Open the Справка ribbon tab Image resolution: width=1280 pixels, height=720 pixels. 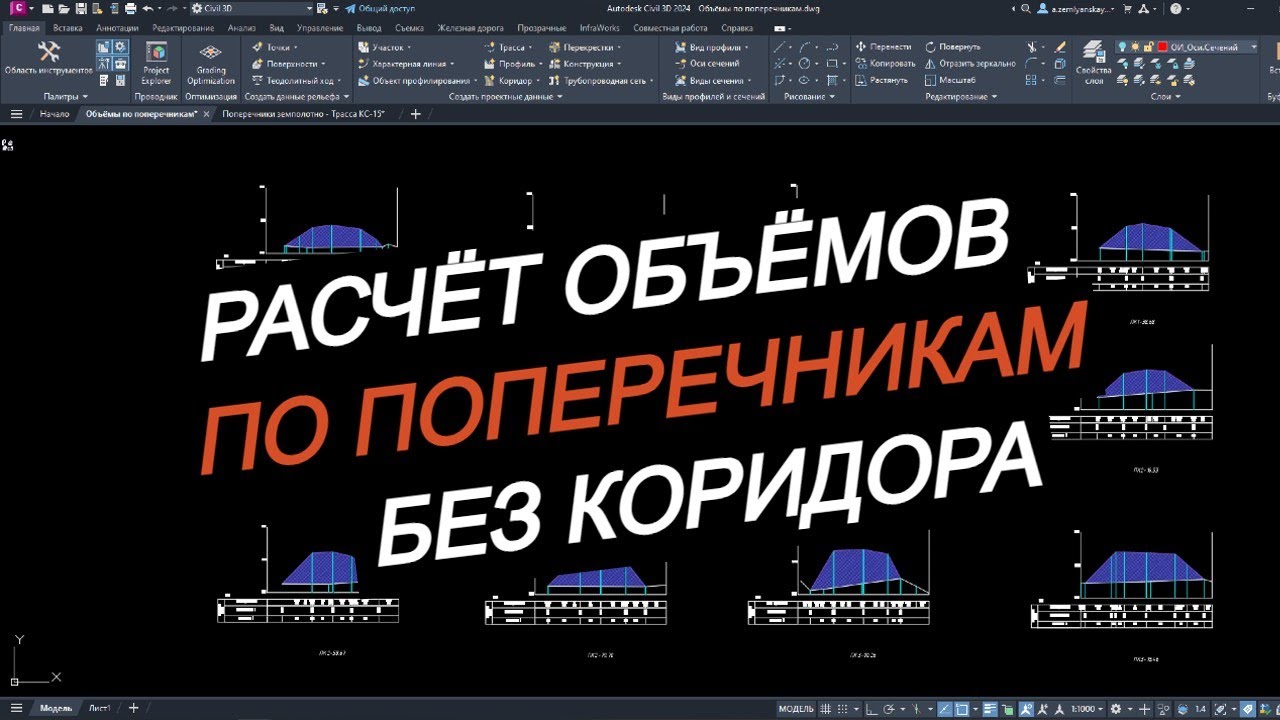[x=737, y=28]
